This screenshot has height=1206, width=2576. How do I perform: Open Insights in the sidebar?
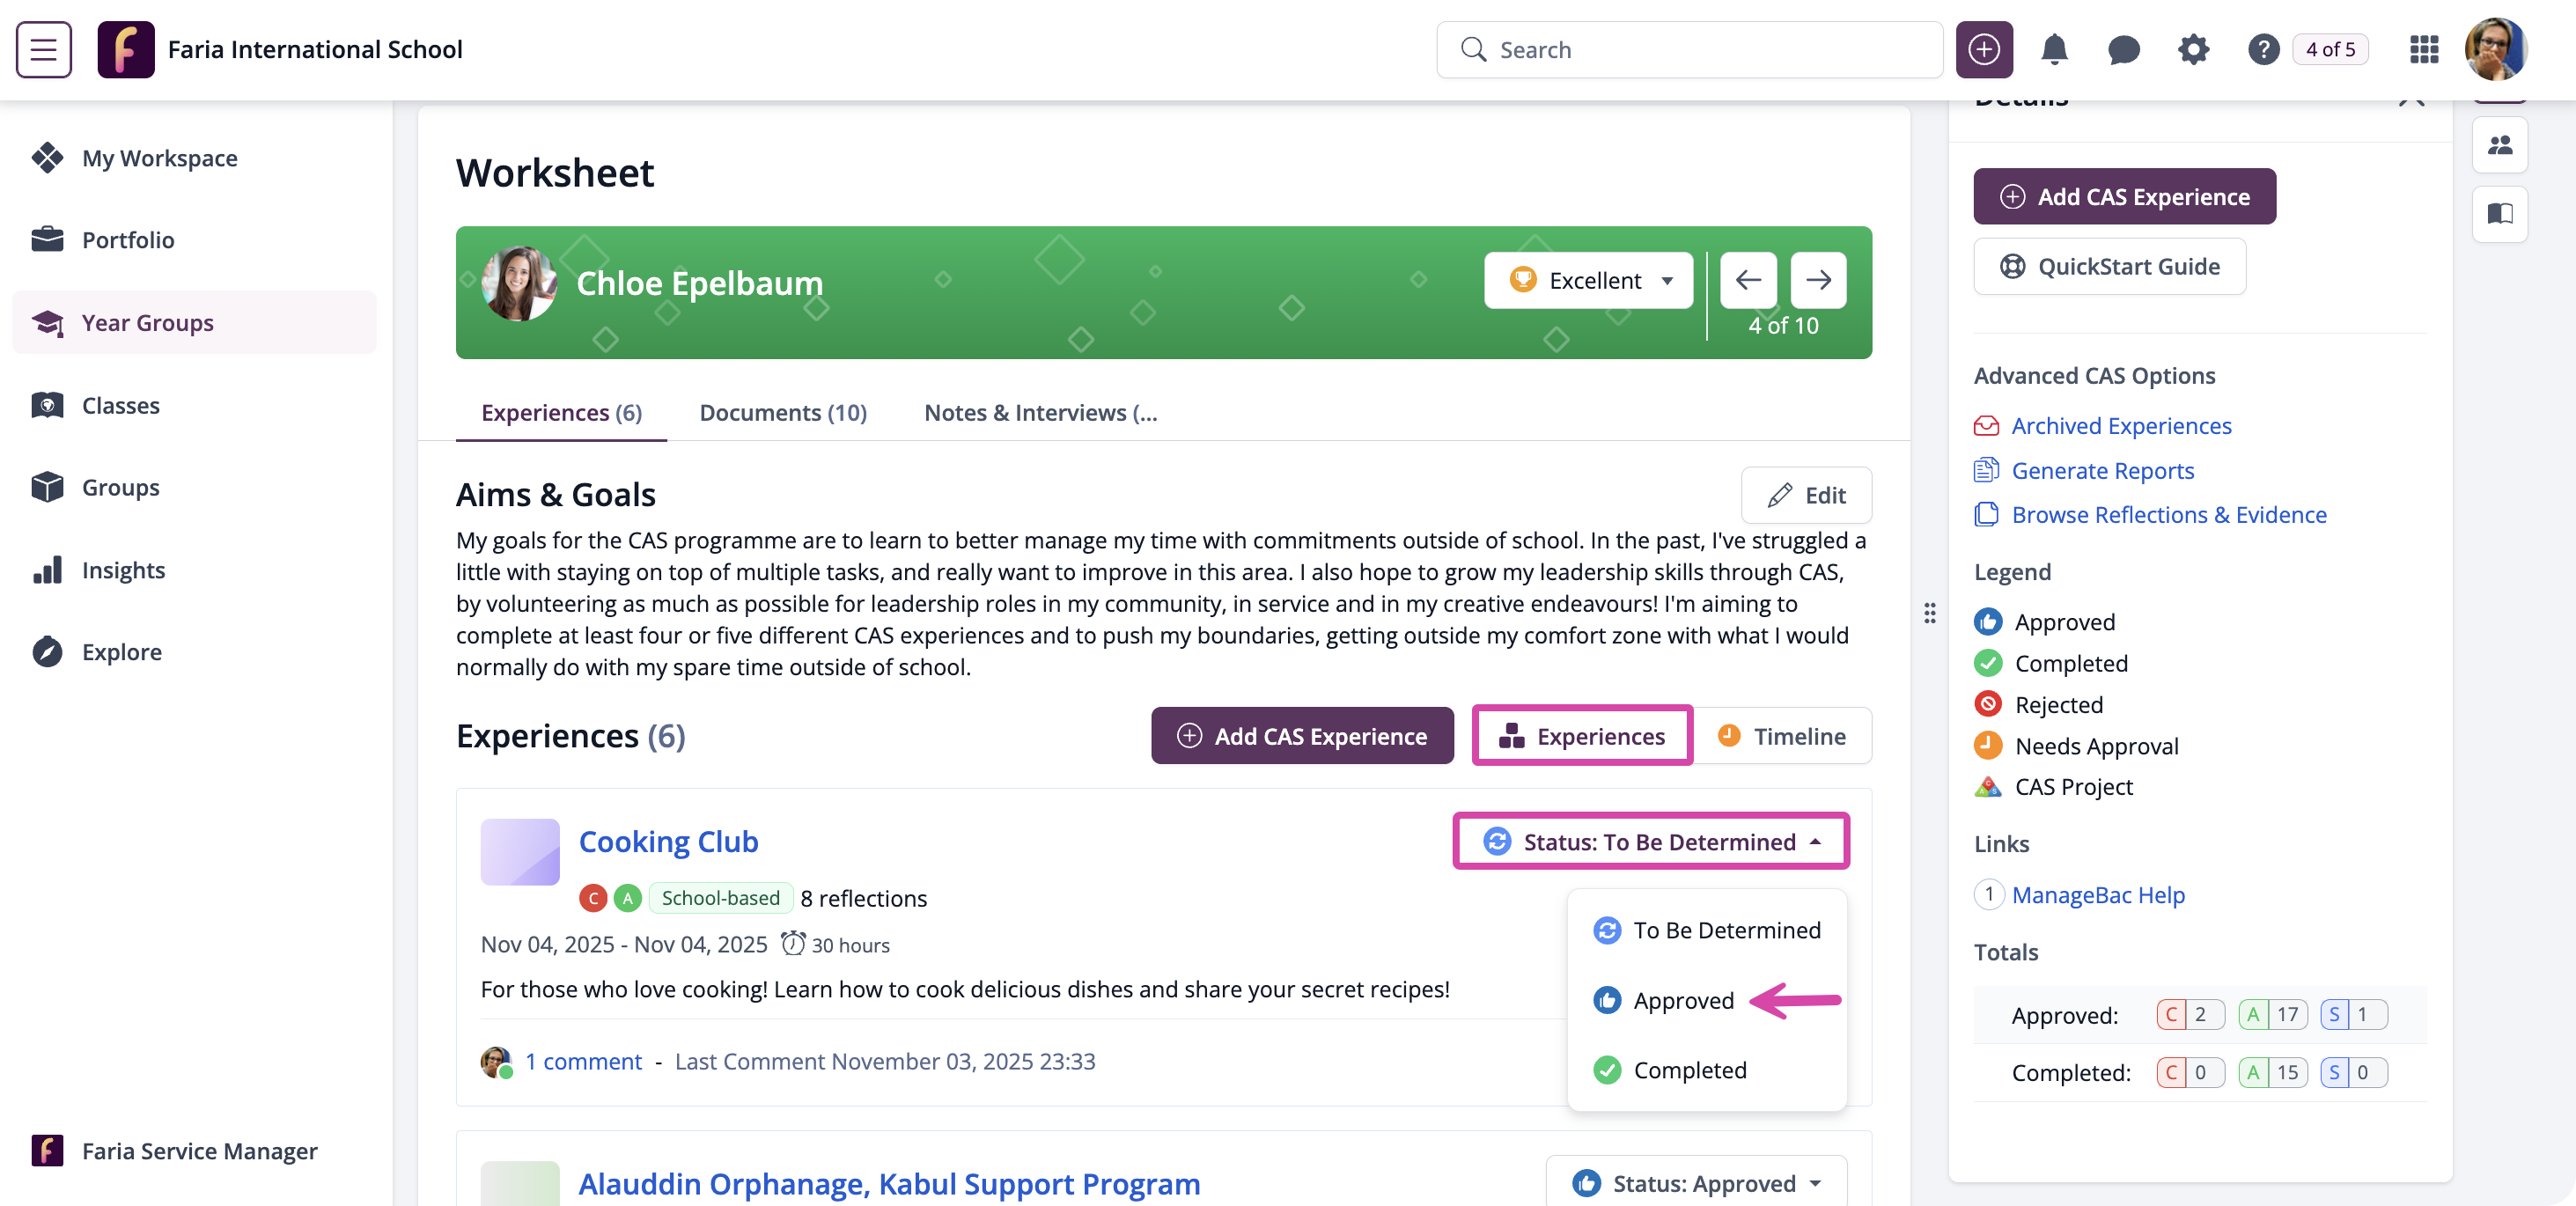tap(123, 570)
